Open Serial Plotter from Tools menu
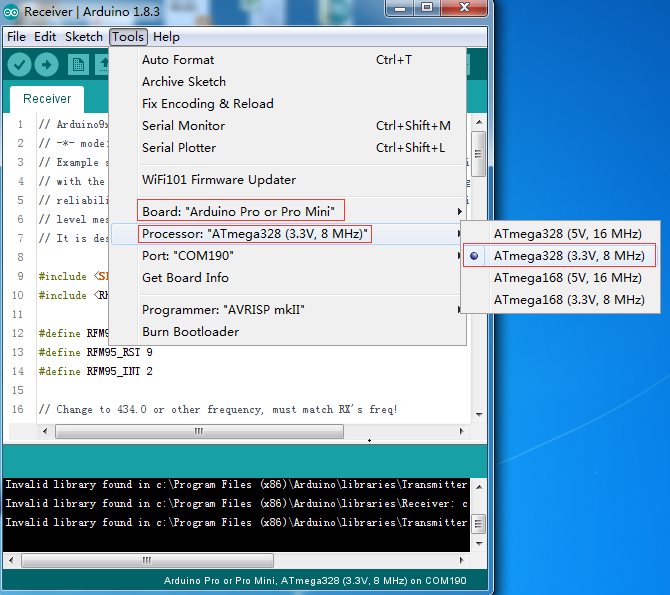 (x=288, y=147)
